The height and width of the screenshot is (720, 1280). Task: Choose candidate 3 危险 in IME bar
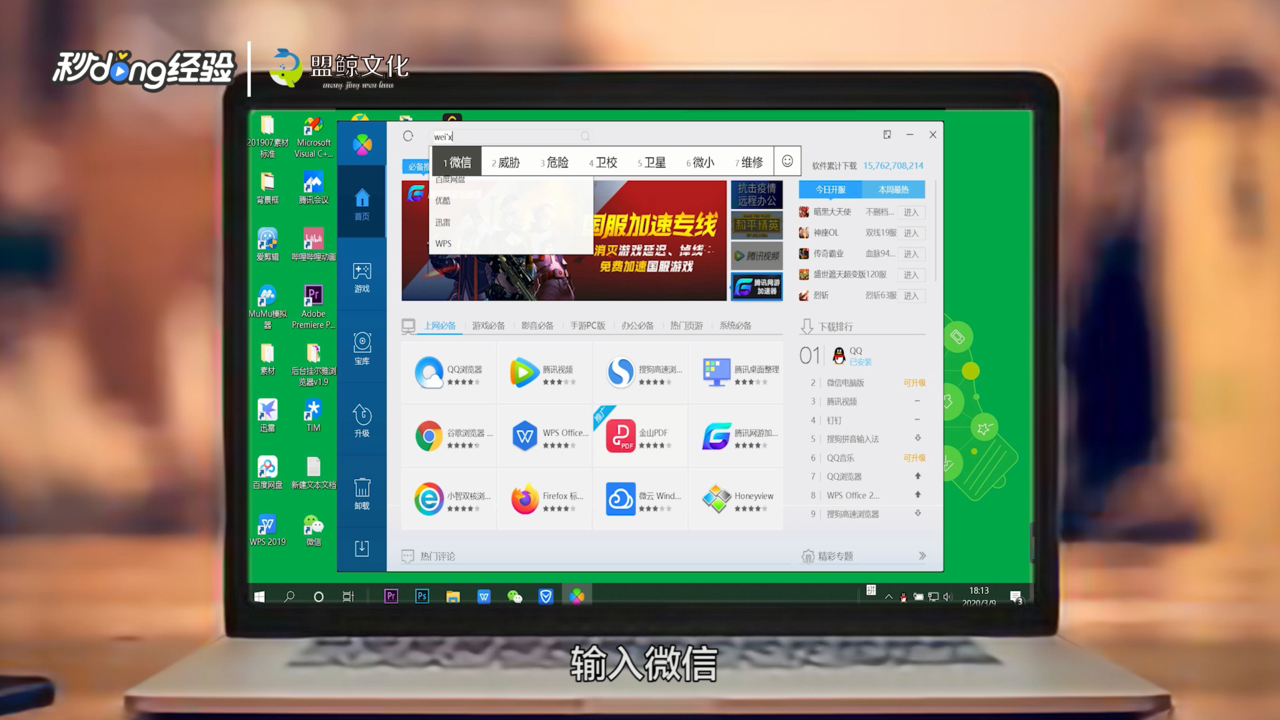coord(555,162)
